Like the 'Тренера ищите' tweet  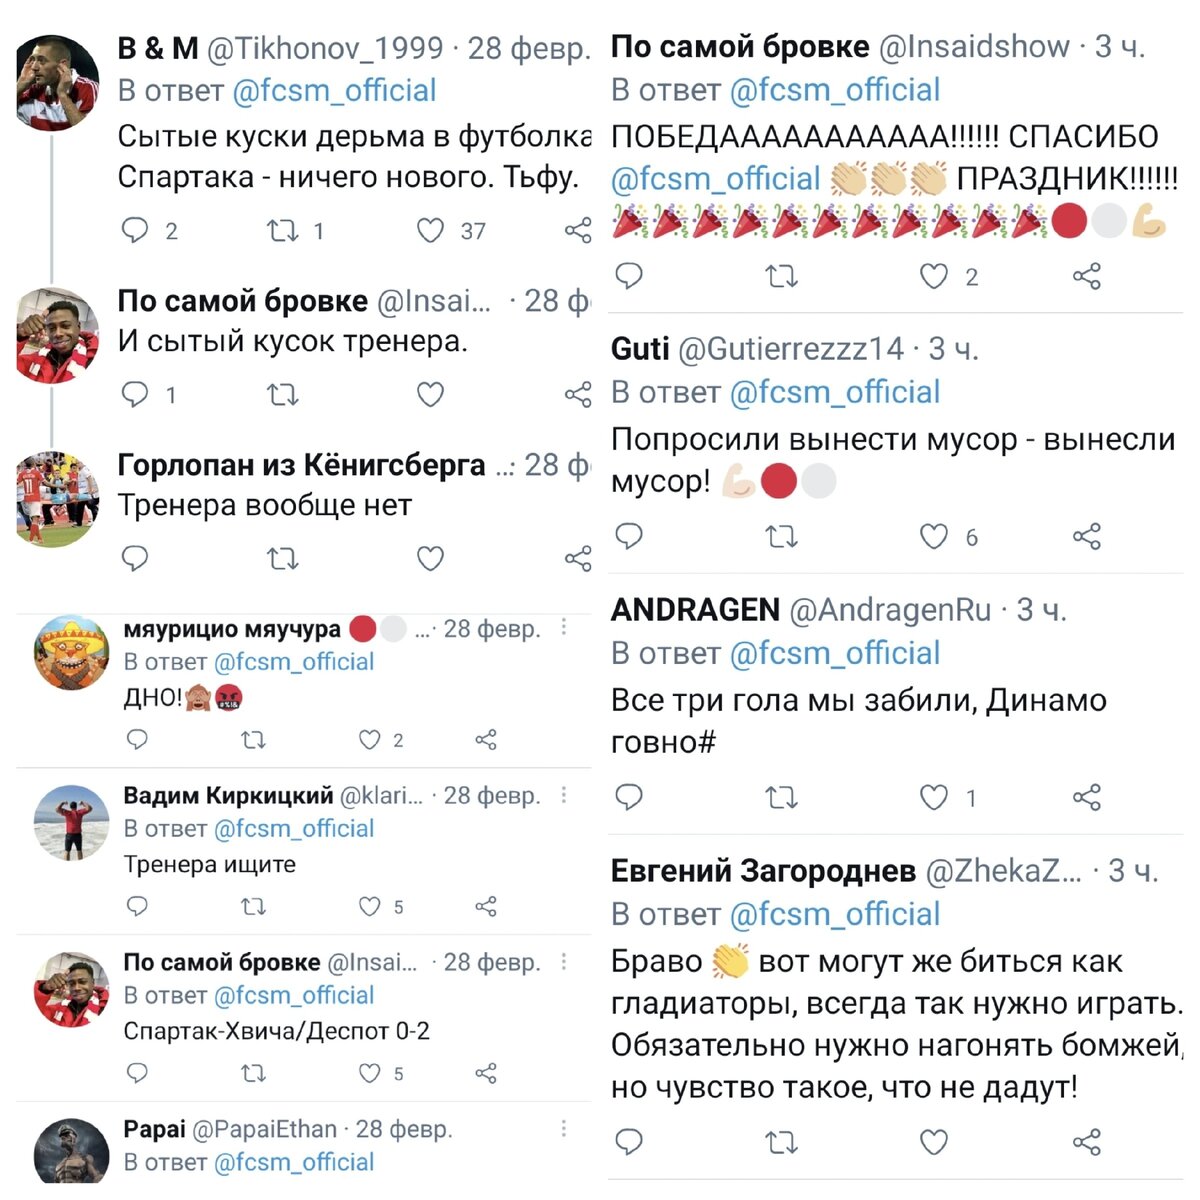pos(370,906)
